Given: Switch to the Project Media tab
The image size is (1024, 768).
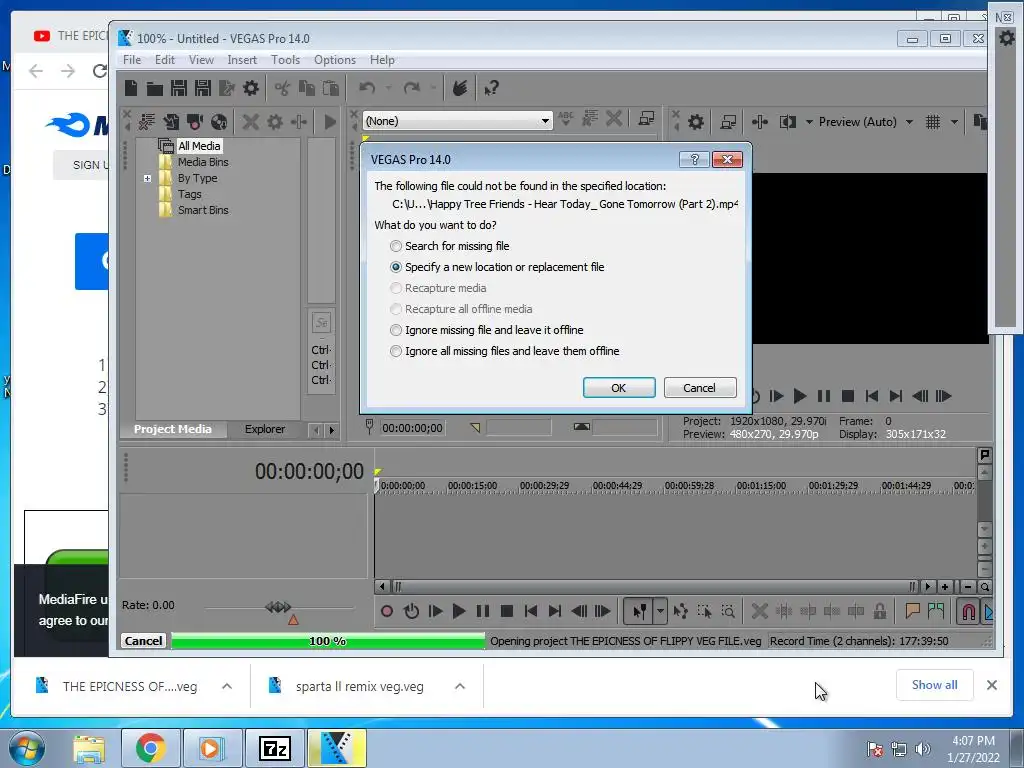Looking at the screenshot, I should coord(172,429).
